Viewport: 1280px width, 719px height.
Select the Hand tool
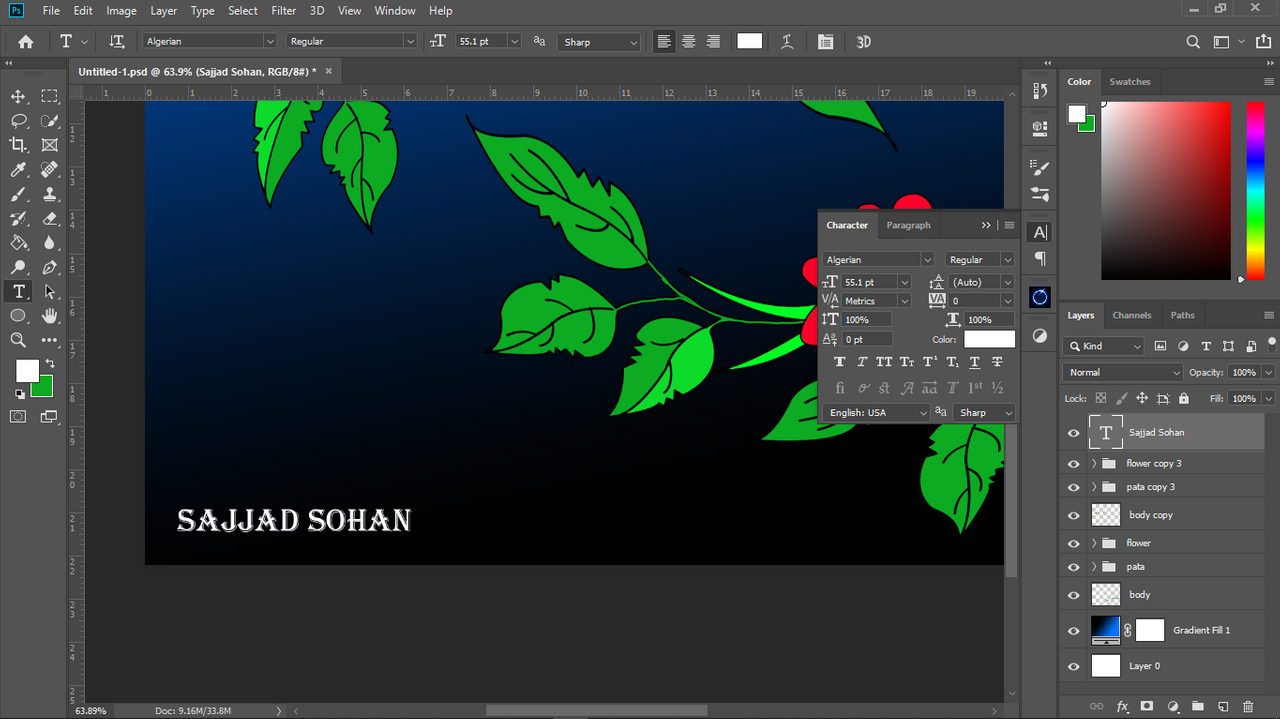pos(50,316)
